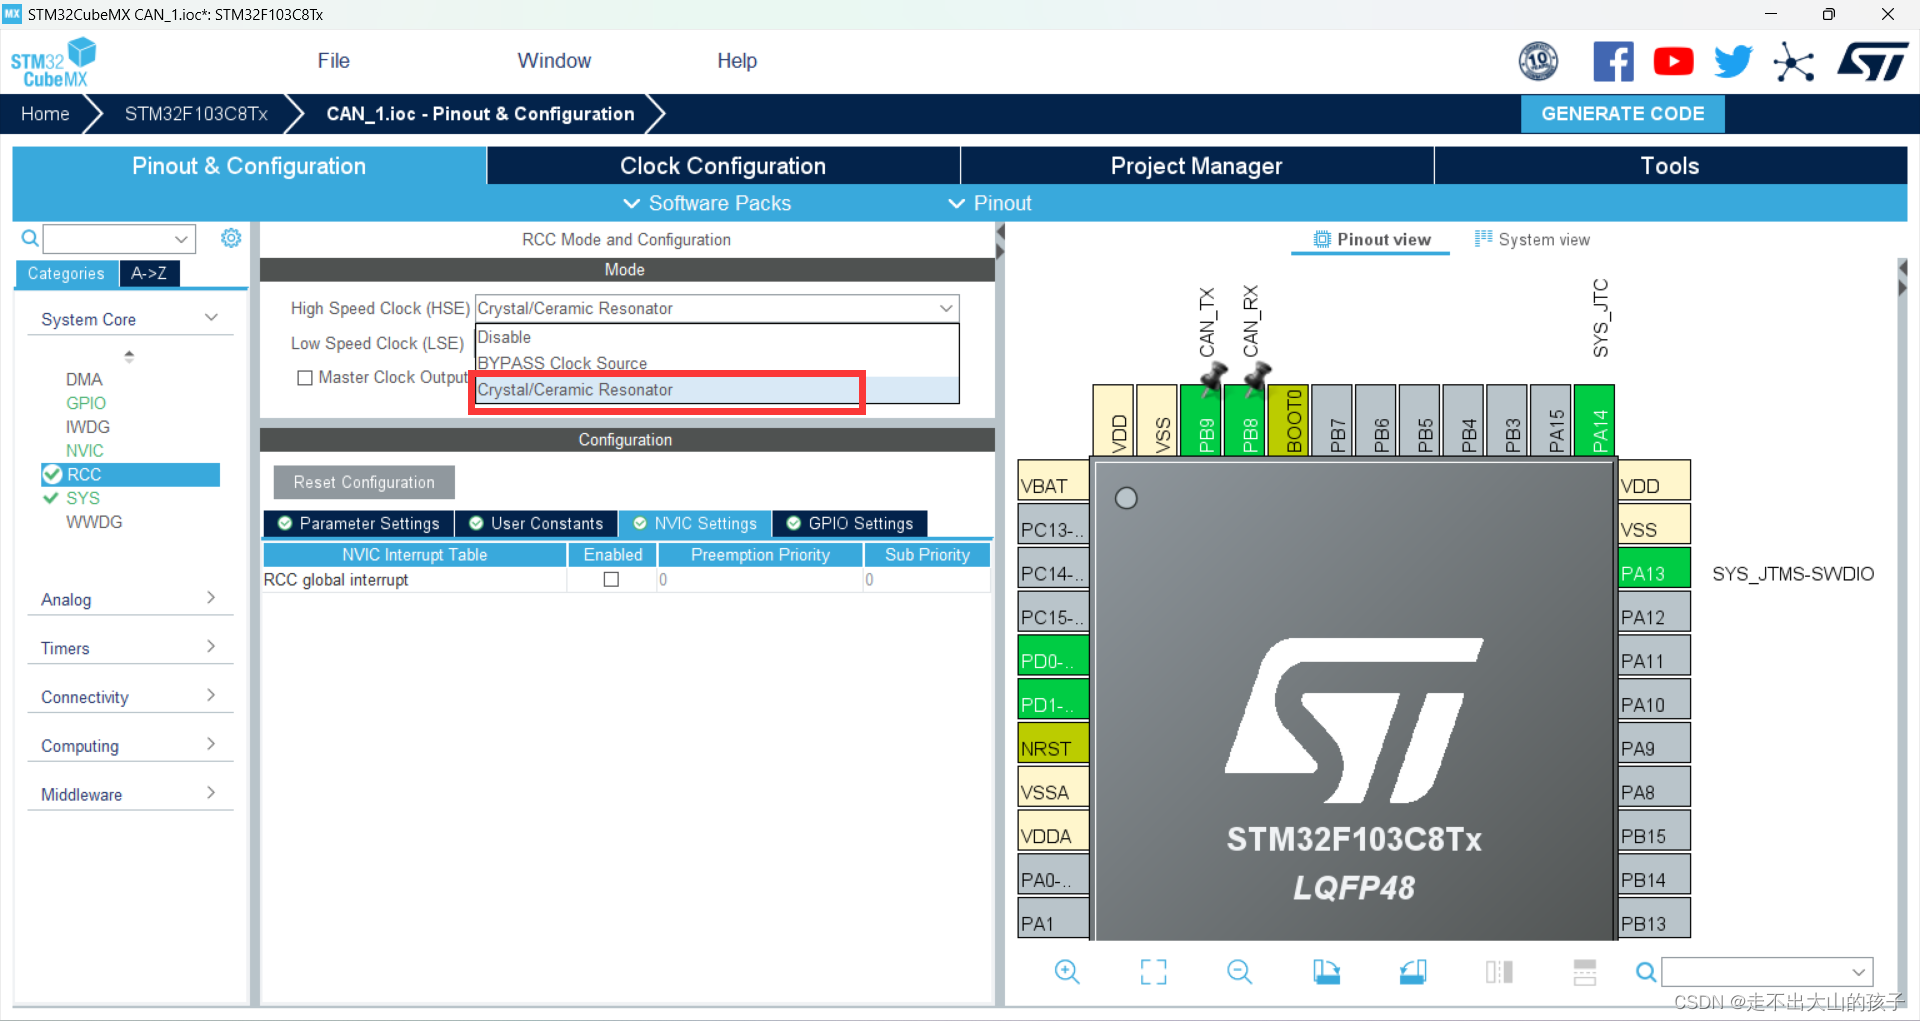Click the GENERATE CODE button
Image resolution: width=1920 pixels, height=1021 pixels.
pos(1622,113)
